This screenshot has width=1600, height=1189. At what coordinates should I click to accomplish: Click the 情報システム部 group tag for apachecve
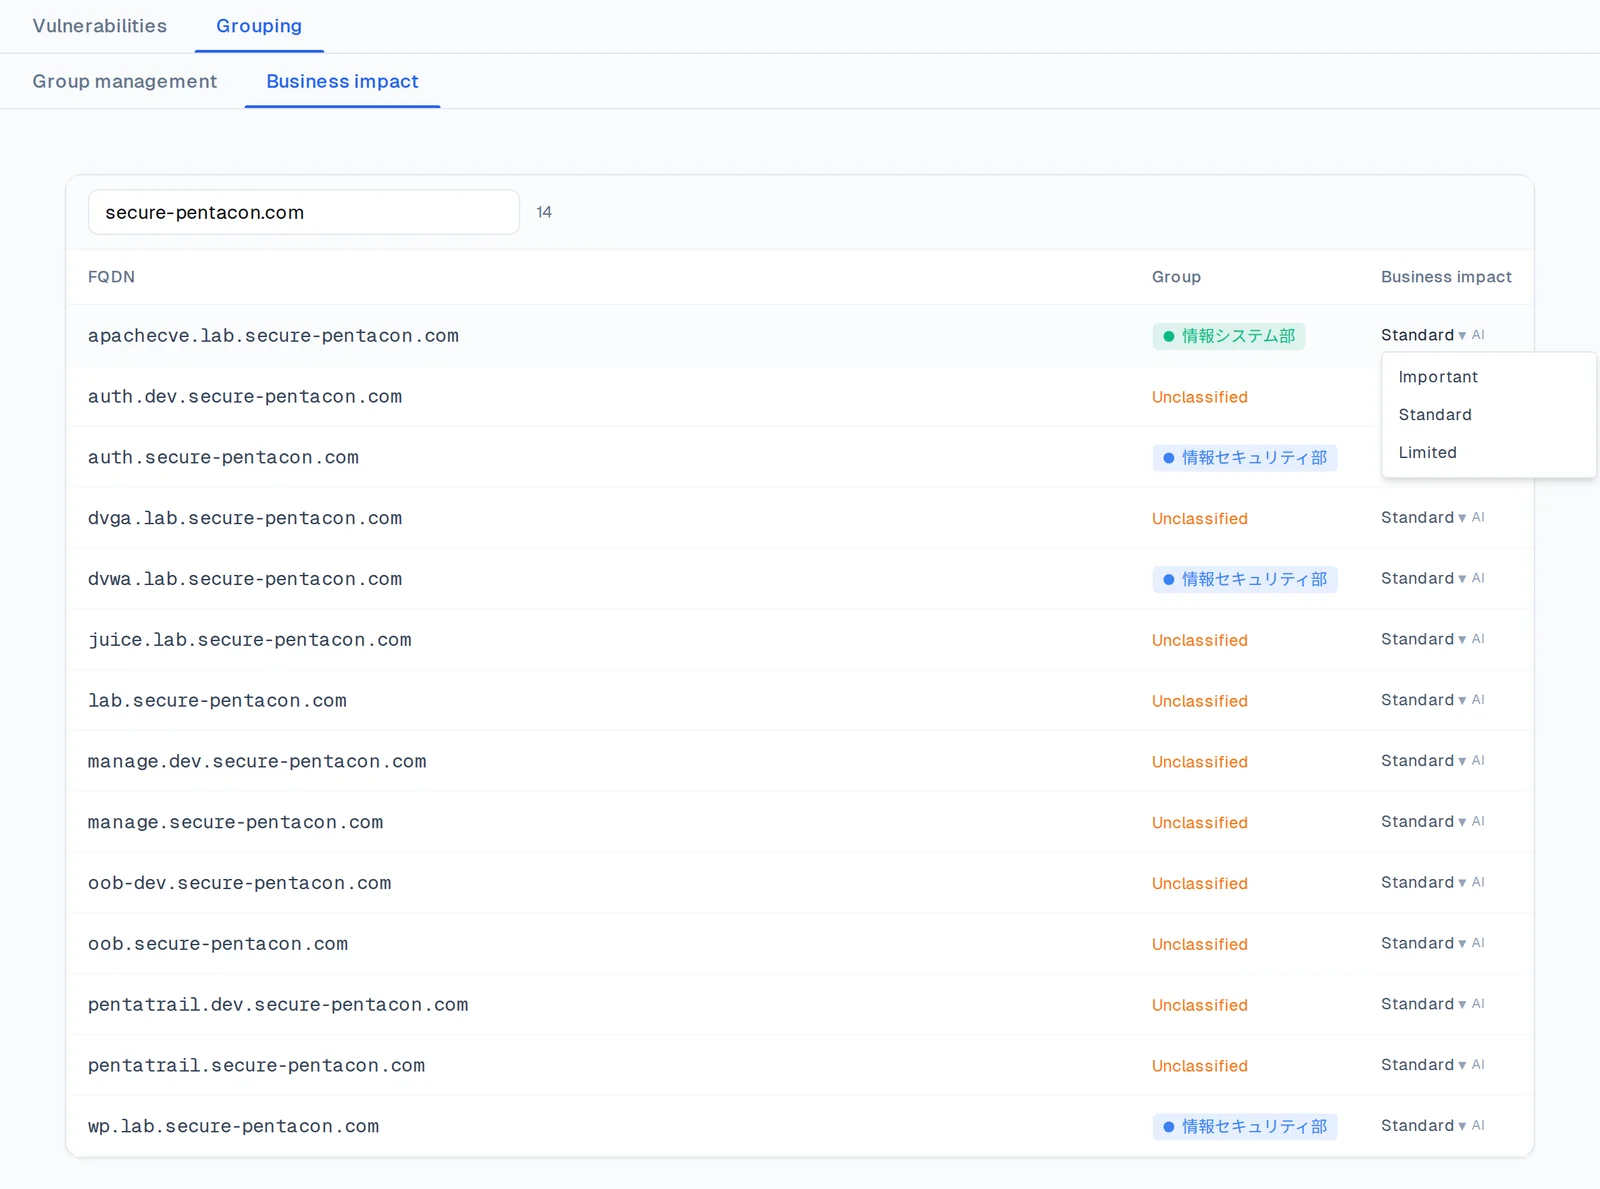[1229, 336]
